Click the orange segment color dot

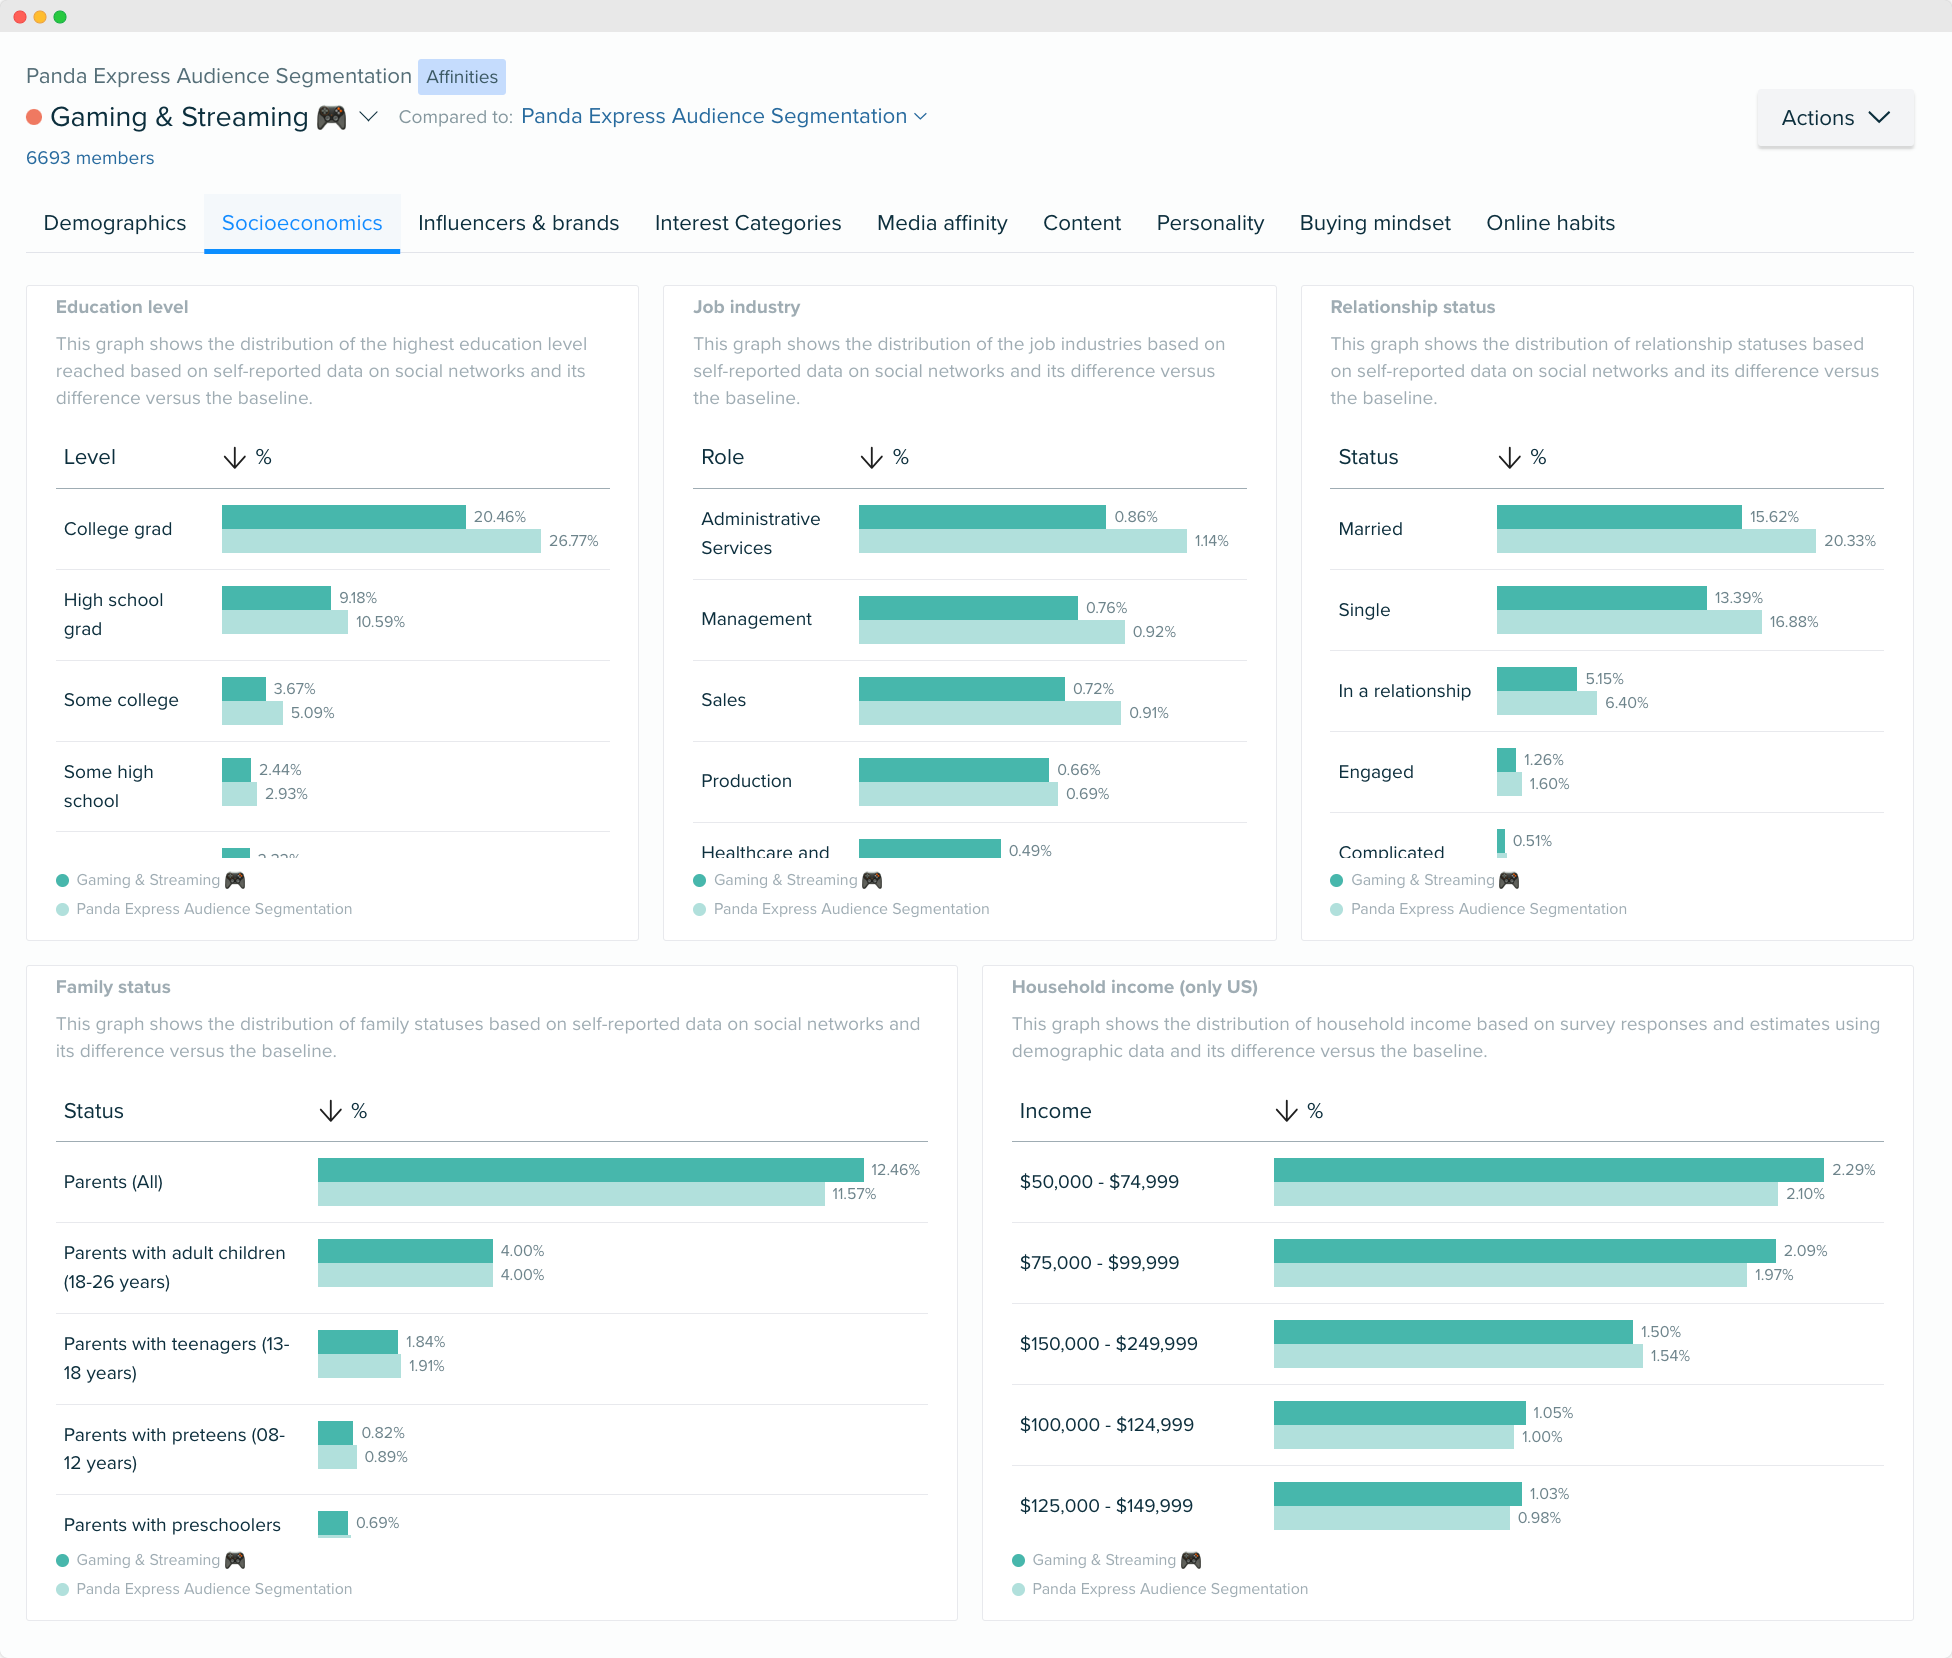[x=34, y=117]
